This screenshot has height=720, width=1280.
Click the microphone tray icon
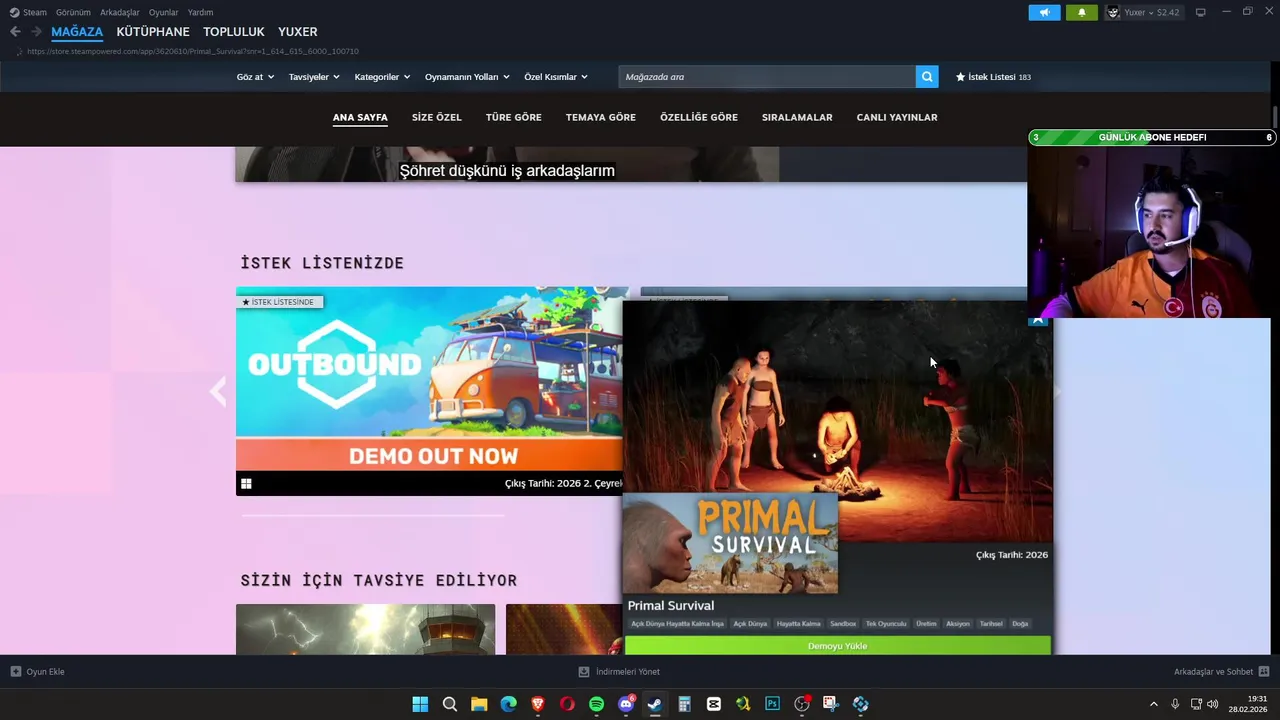tap(1175, 704)
